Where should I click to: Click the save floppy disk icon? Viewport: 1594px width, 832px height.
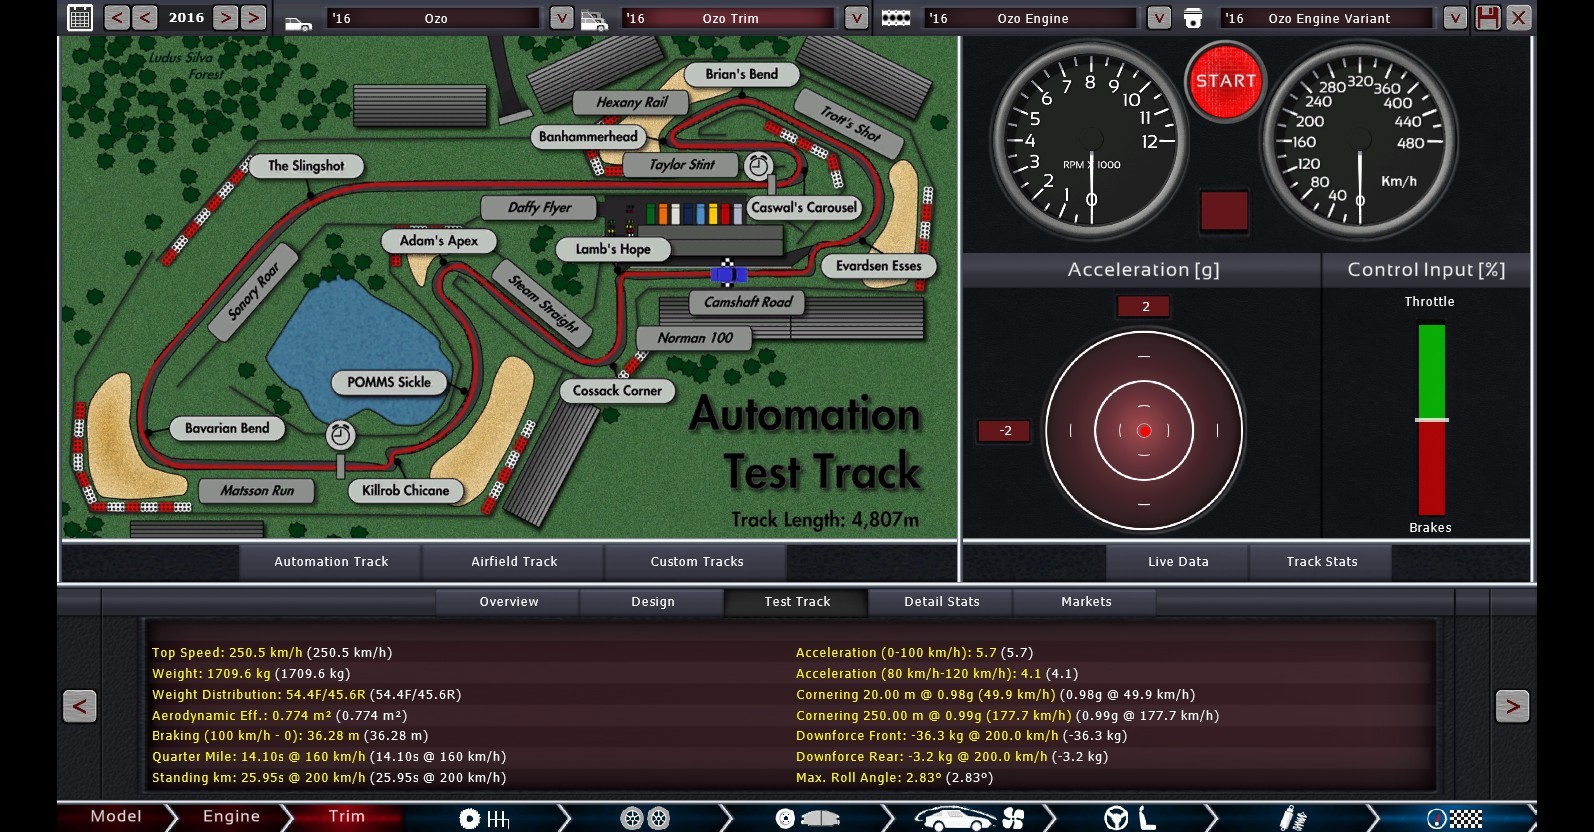click(x=1488, y=18)
